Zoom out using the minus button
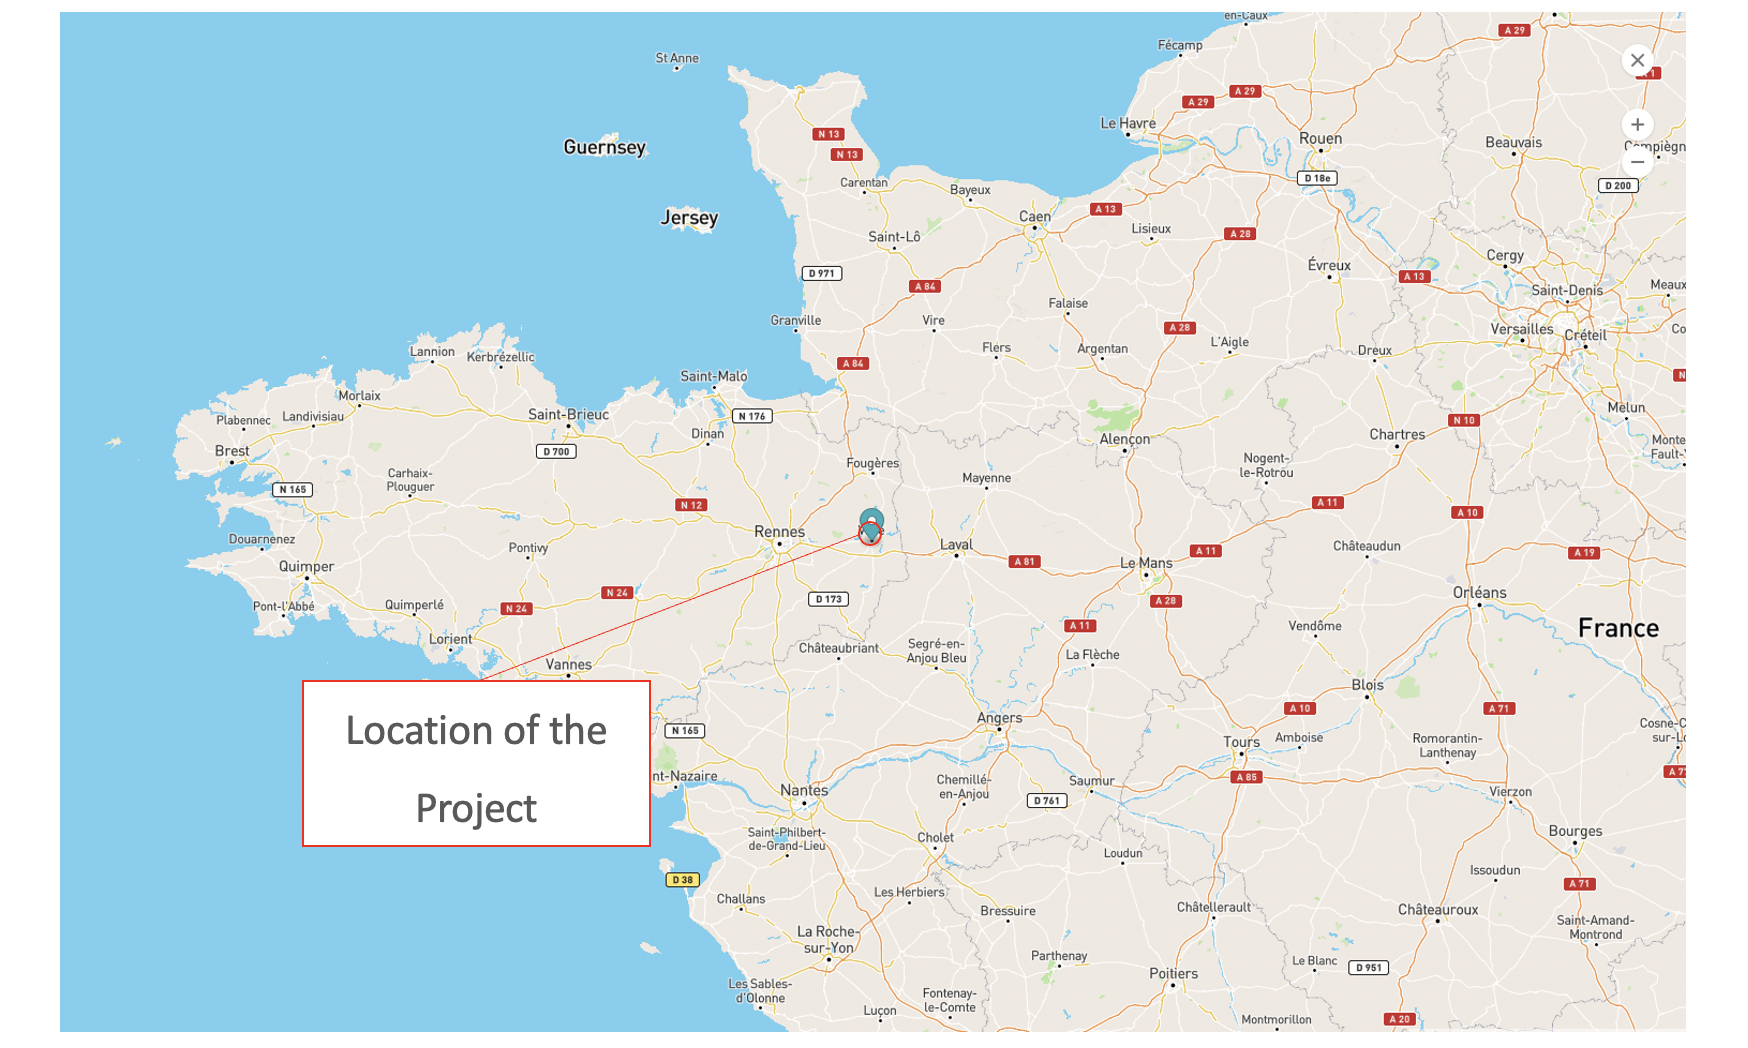 point(1637,162)
